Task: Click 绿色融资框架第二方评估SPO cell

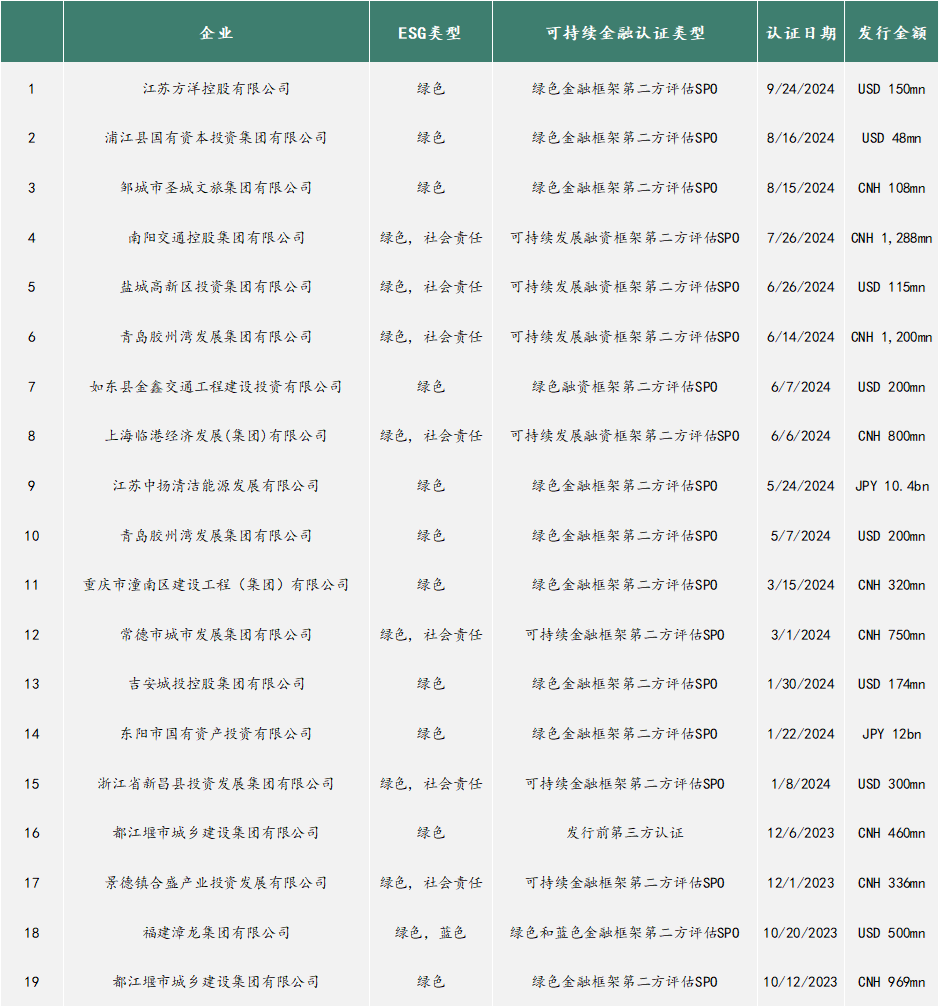Action: click(625, 387)
